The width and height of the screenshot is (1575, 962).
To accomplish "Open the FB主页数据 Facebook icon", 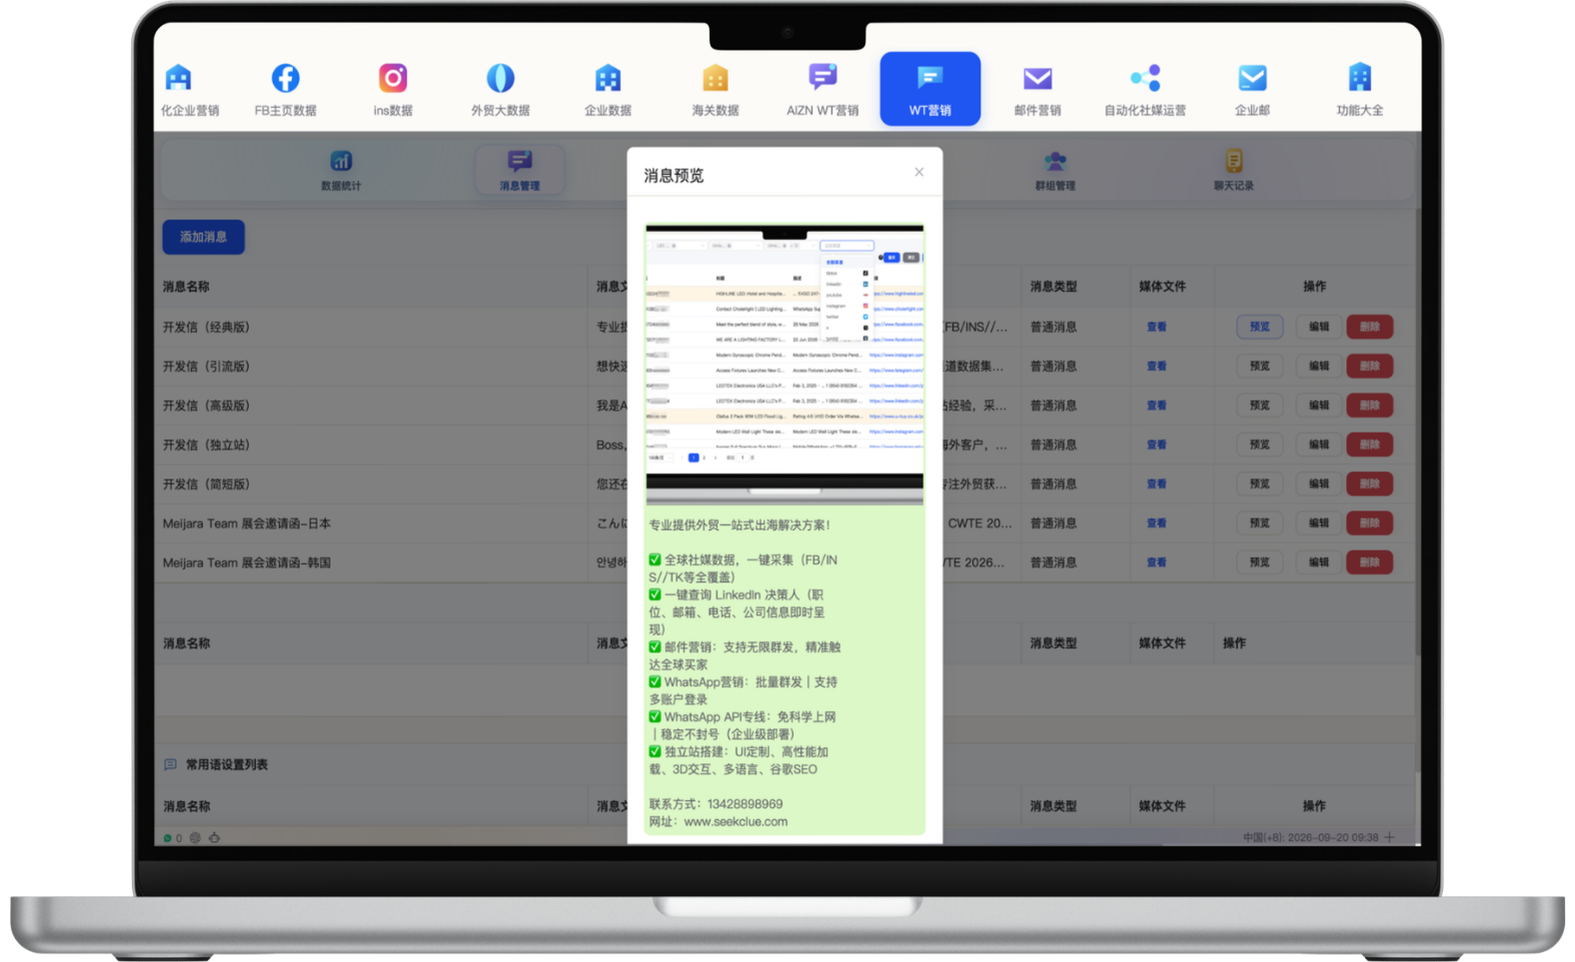I will click(x=285, y=78).
